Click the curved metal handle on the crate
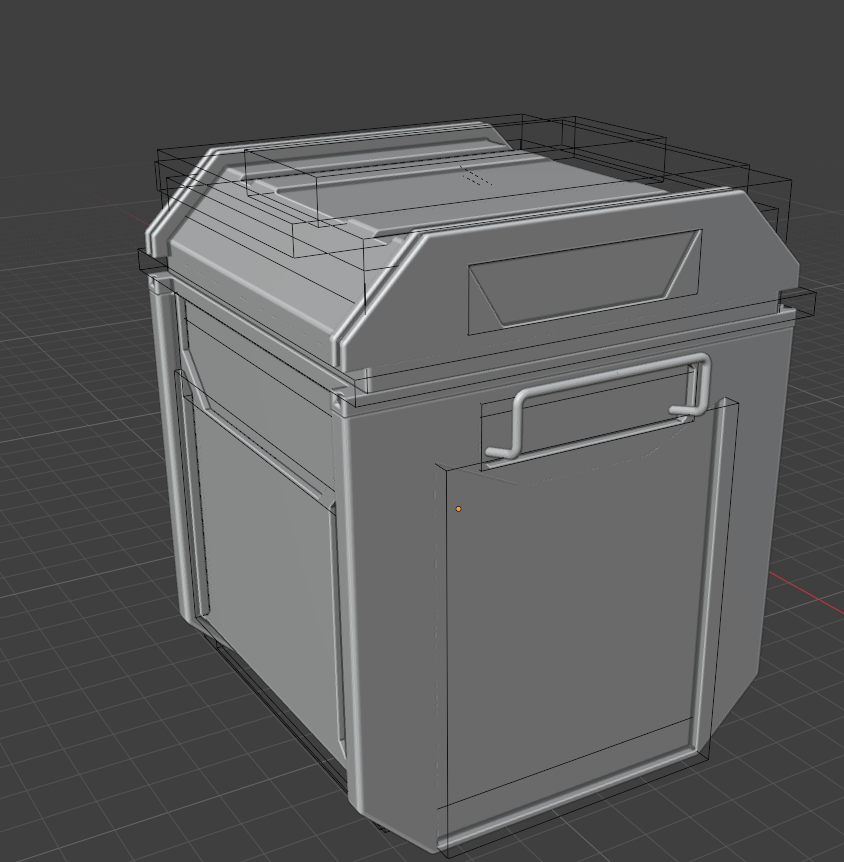The width and height of the screenshot is (844, 862). click(x=598, y=405)
